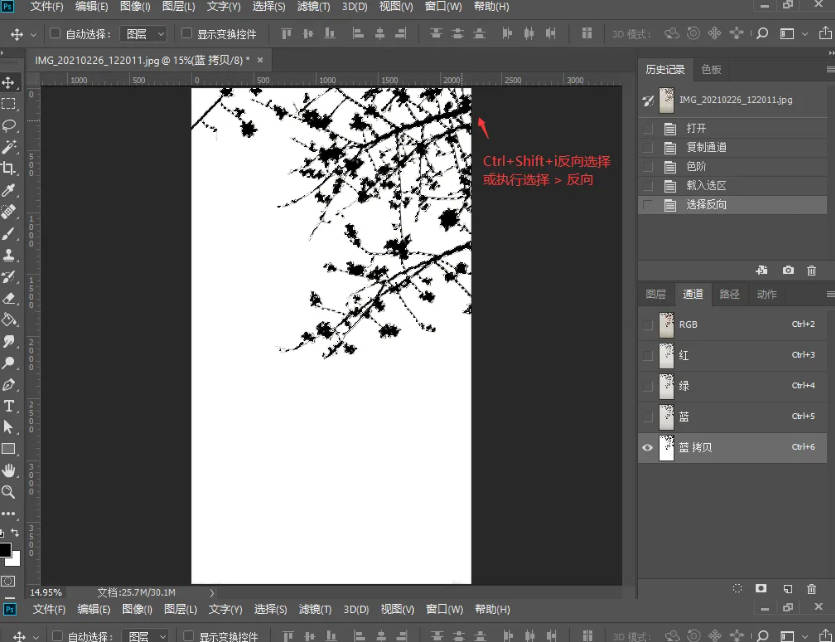Select the History Brush tool

click(x=9, y=277)
